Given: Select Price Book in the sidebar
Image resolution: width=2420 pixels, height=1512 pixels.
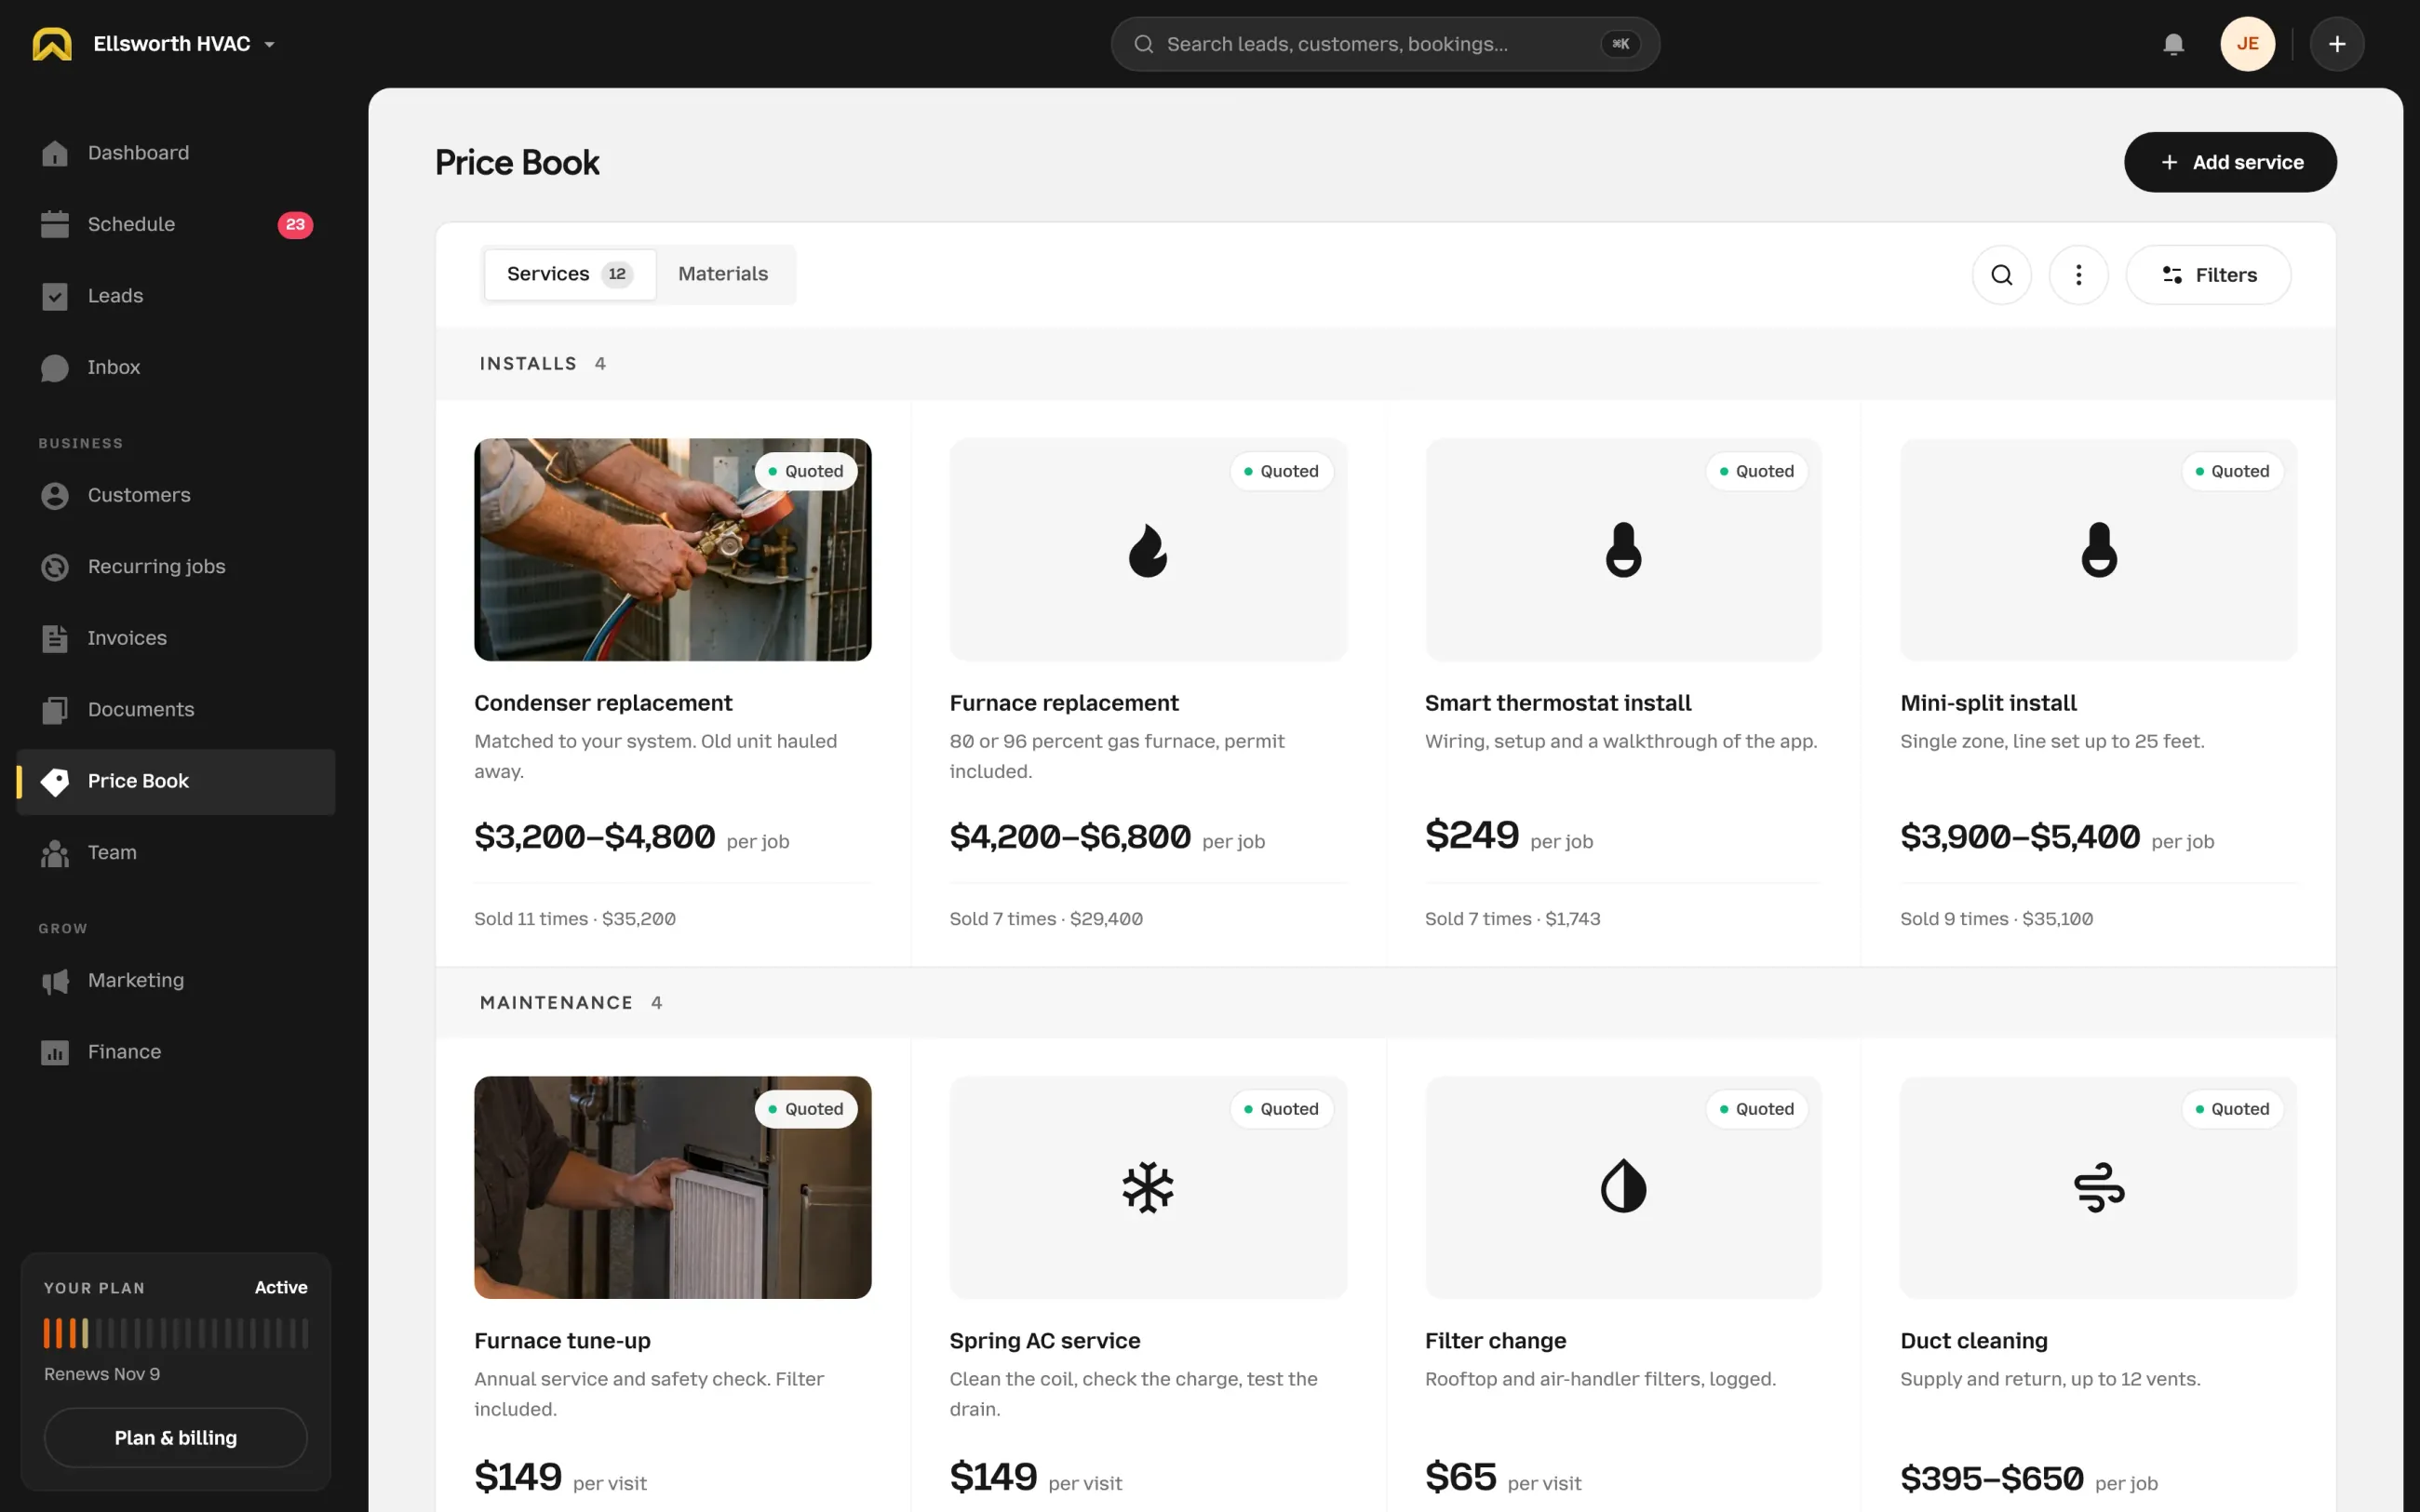Looking at the screenshot, I should [176, 782].
